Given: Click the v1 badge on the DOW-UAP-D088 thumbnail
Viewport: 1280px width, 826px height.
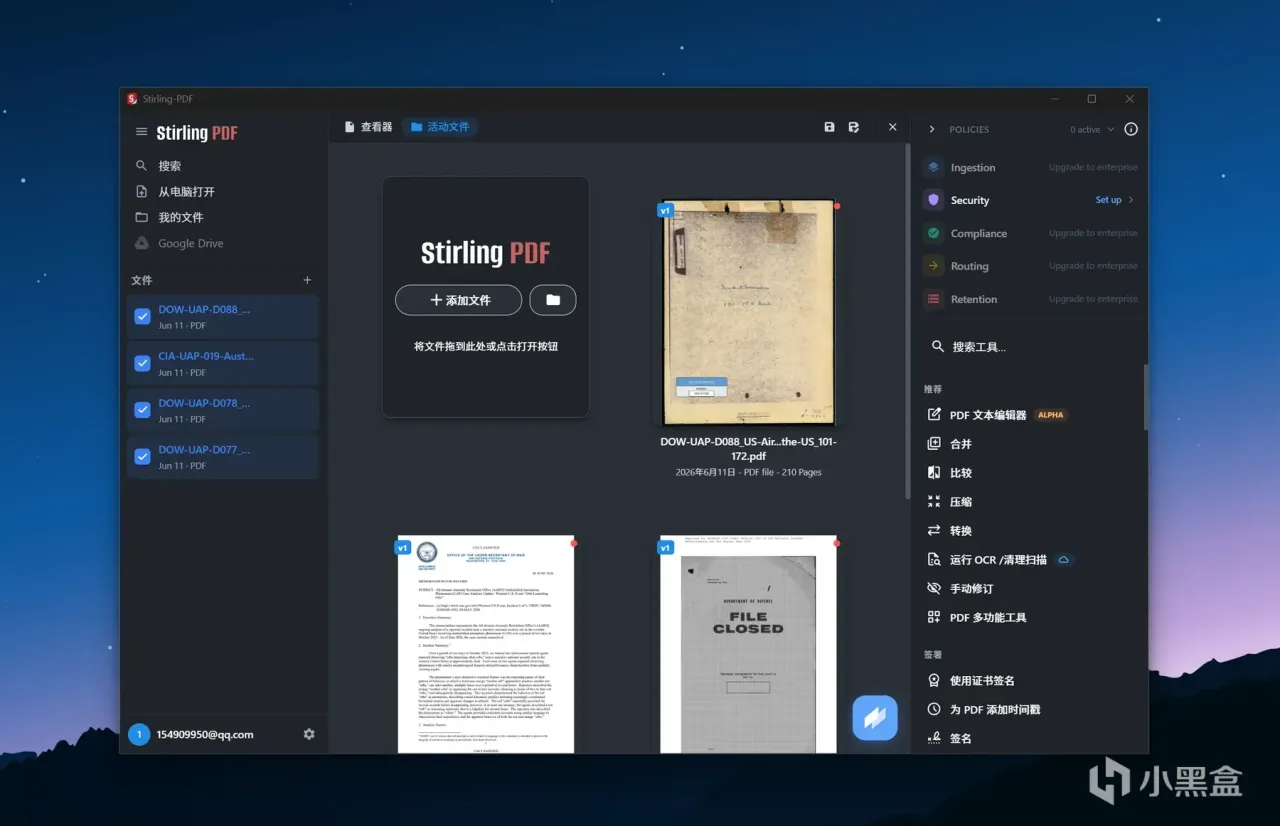Looking at the screenshot, I should pos(666,211).
